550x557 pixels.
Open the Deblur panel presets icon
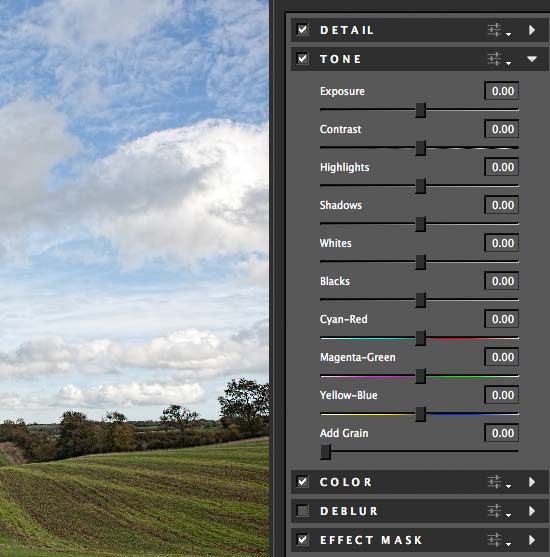[499, 511]
